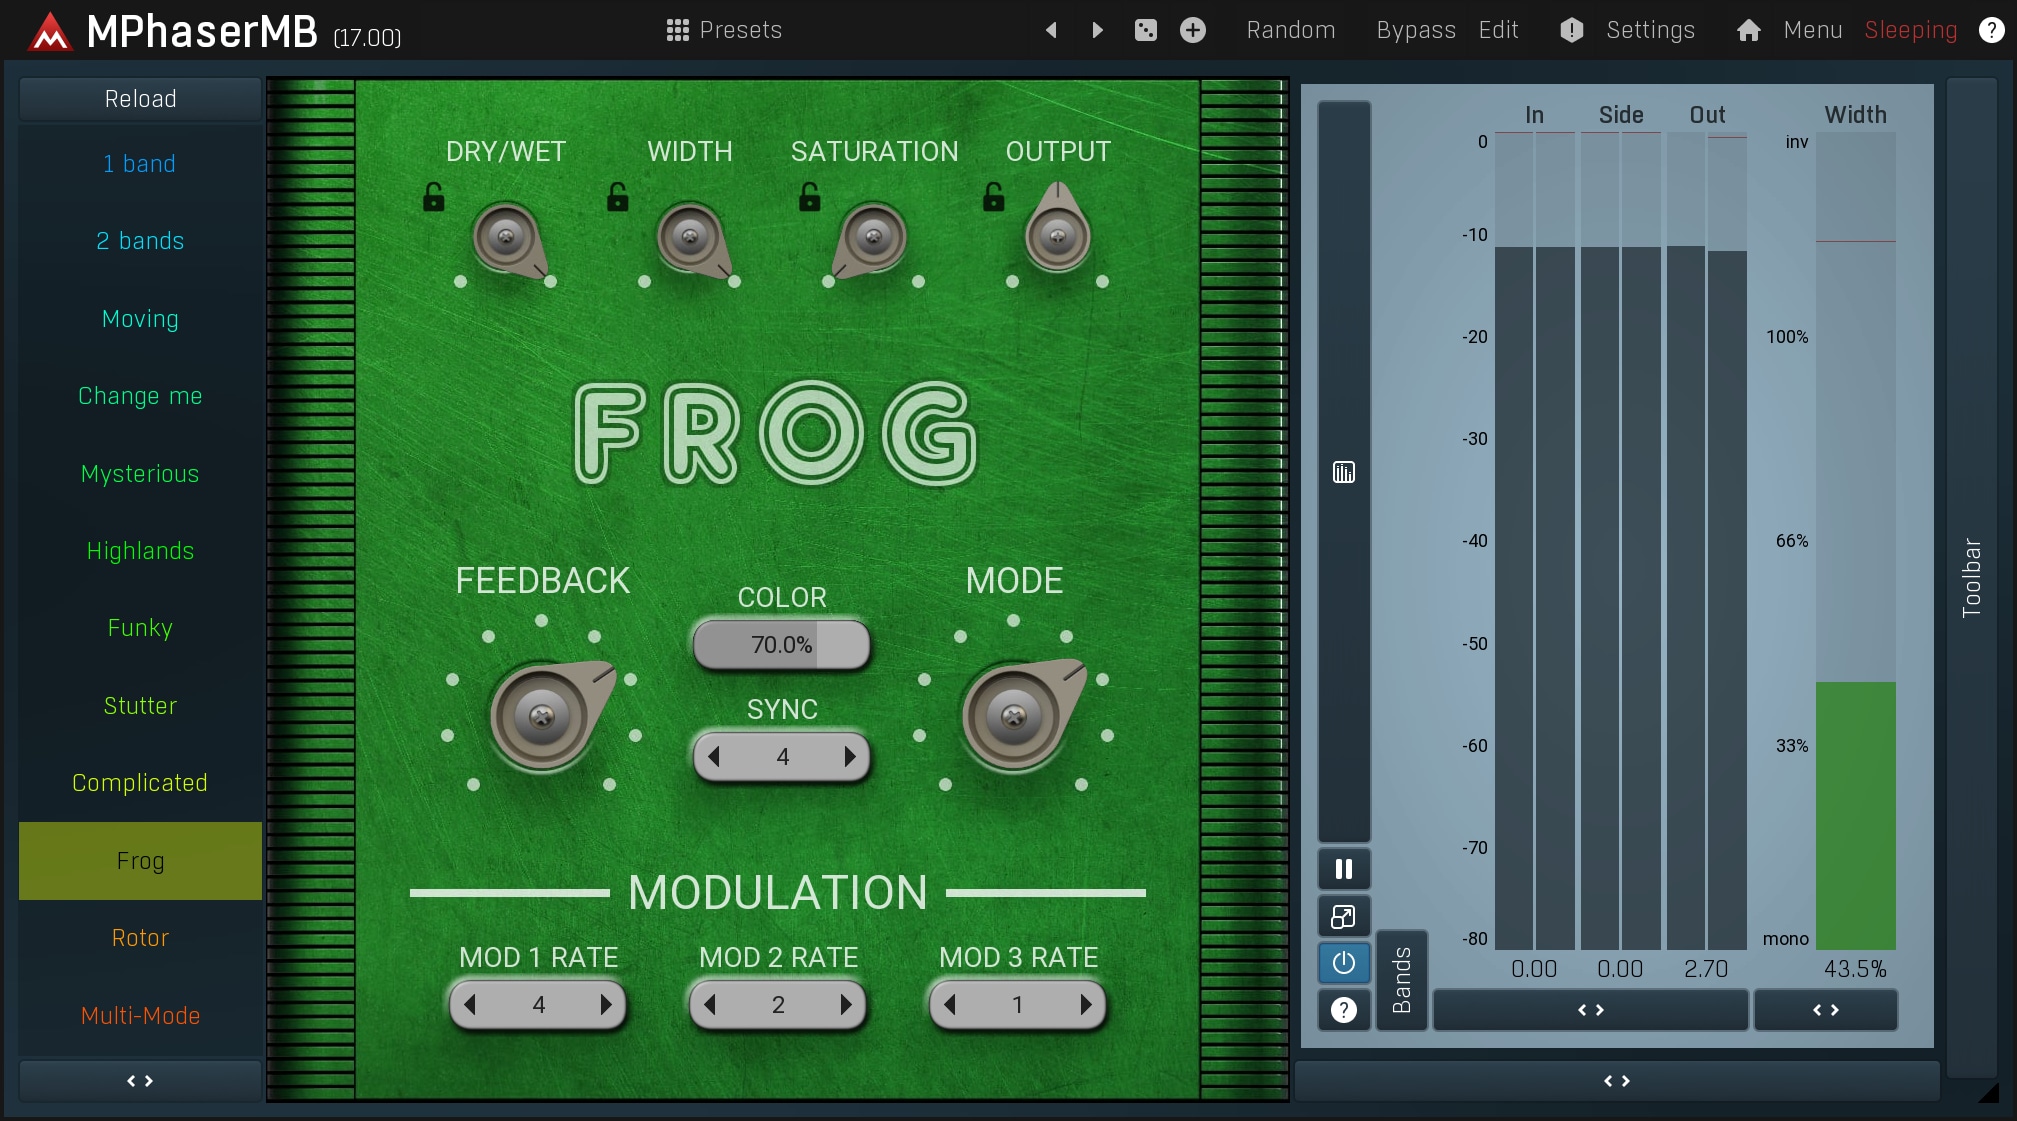Toggle the DRY/WET lock icon

[x=433, y=197]
